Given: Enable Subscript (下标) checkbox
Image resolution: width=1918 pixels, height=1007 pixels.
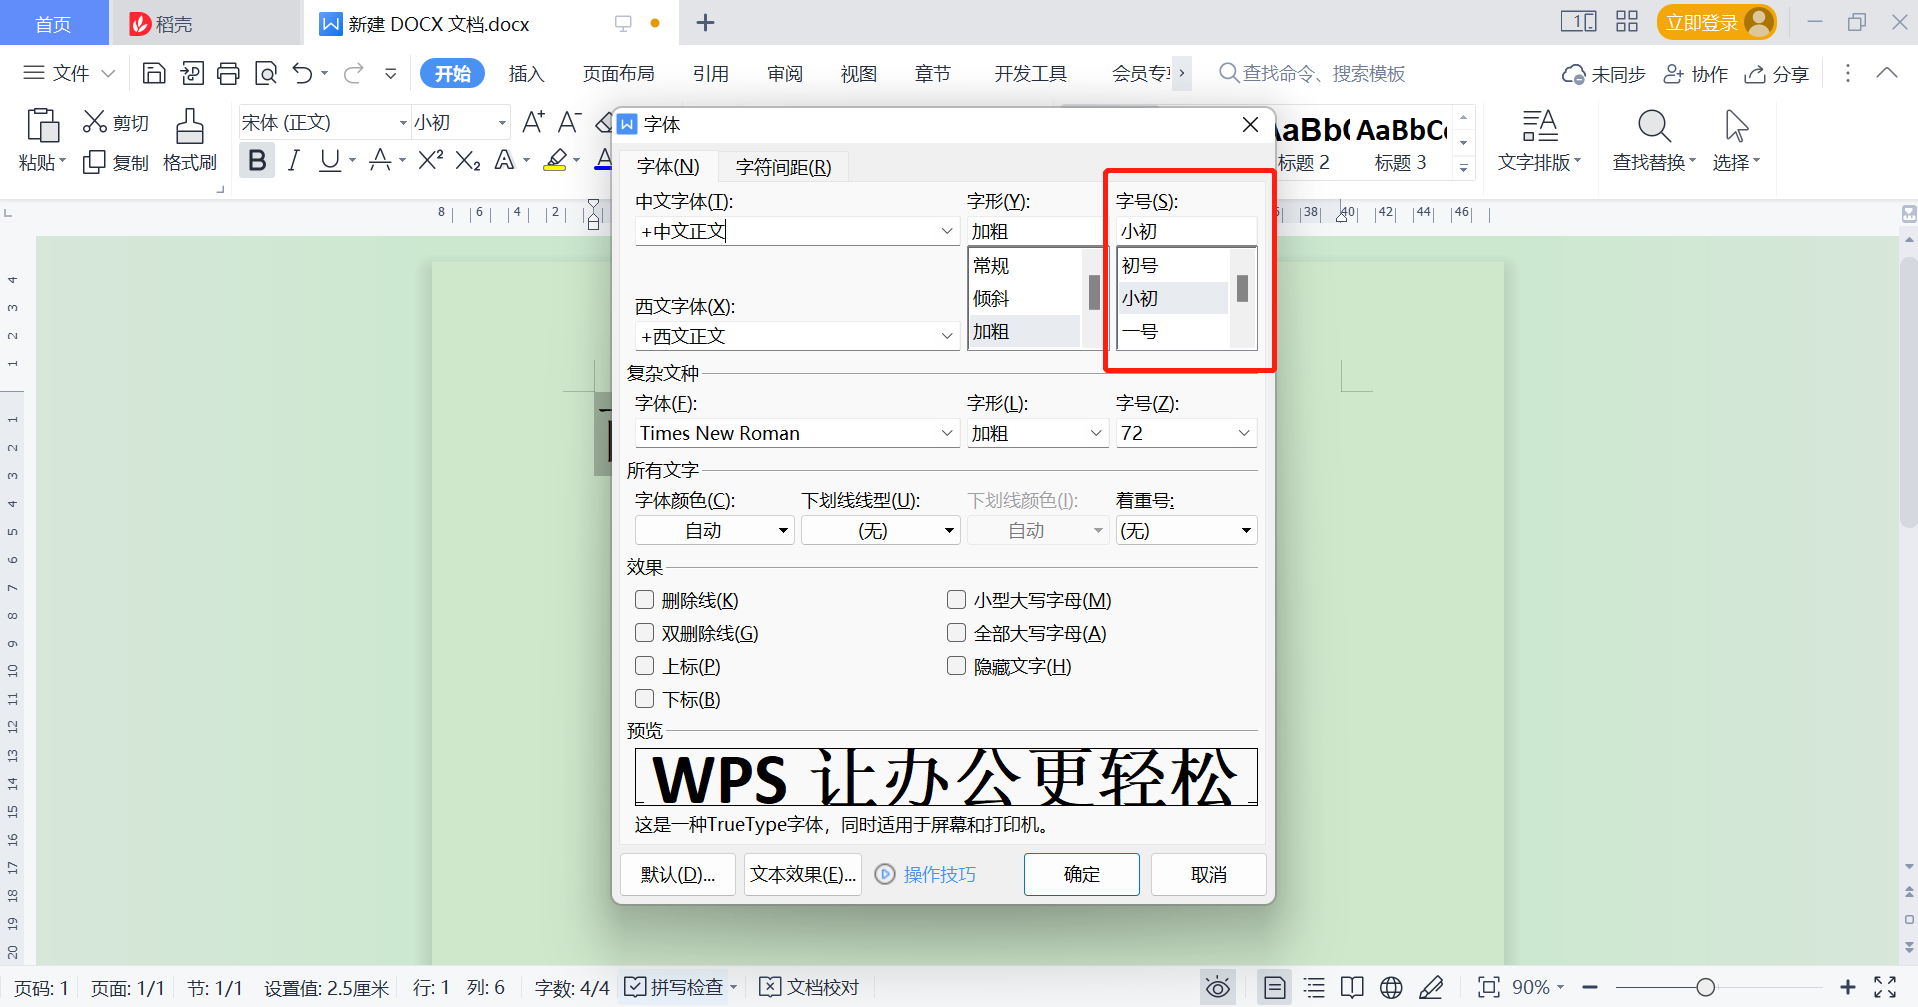Looking at the screenshot, I should [x=645, y=699].
